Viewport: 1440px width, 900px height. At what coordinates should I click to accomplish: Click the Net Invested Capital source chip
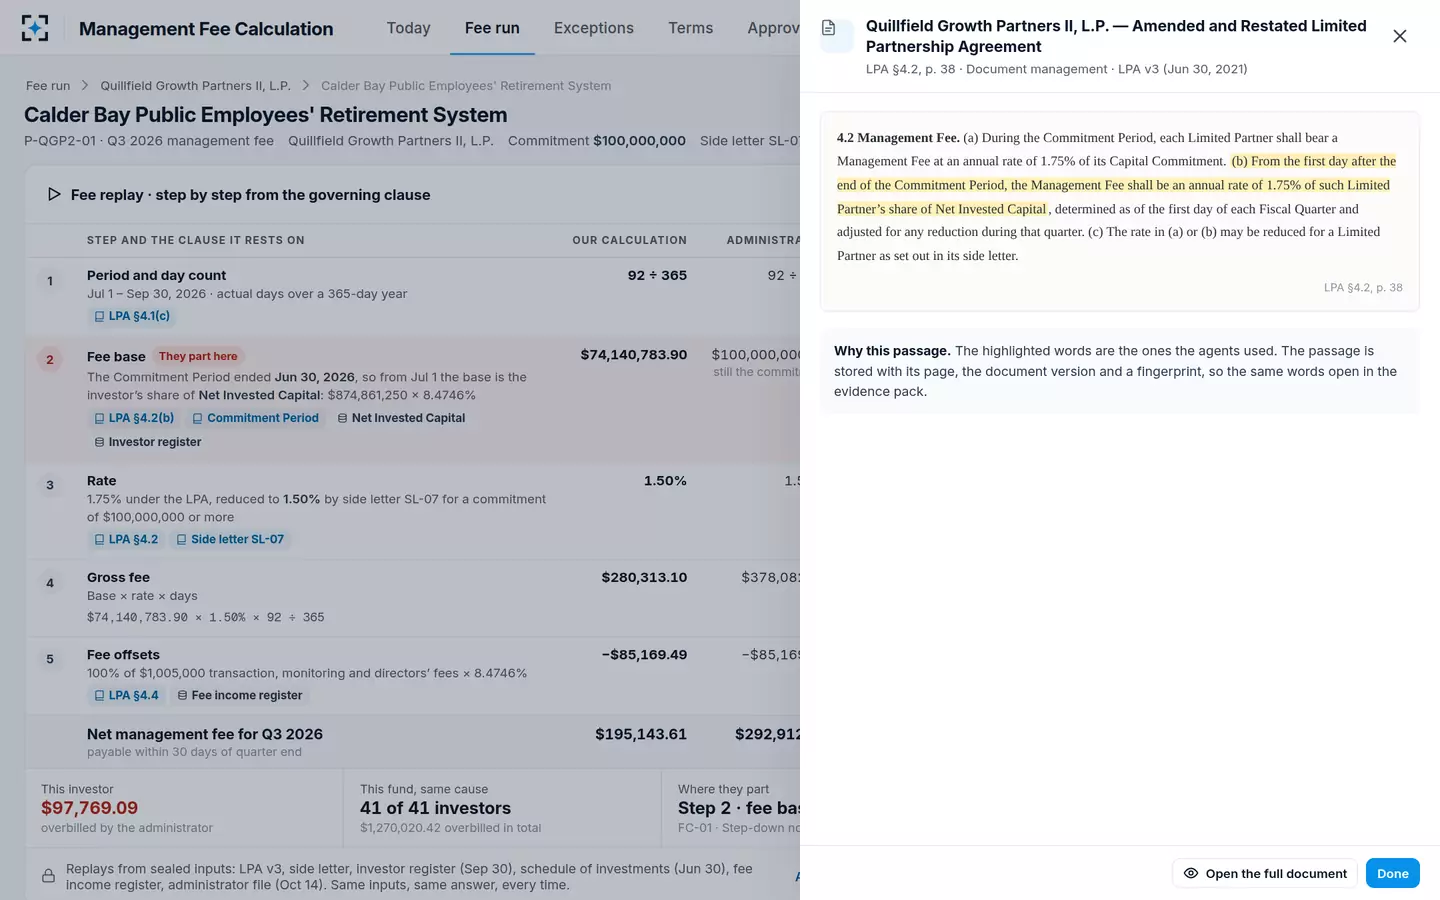coord(401,418)
